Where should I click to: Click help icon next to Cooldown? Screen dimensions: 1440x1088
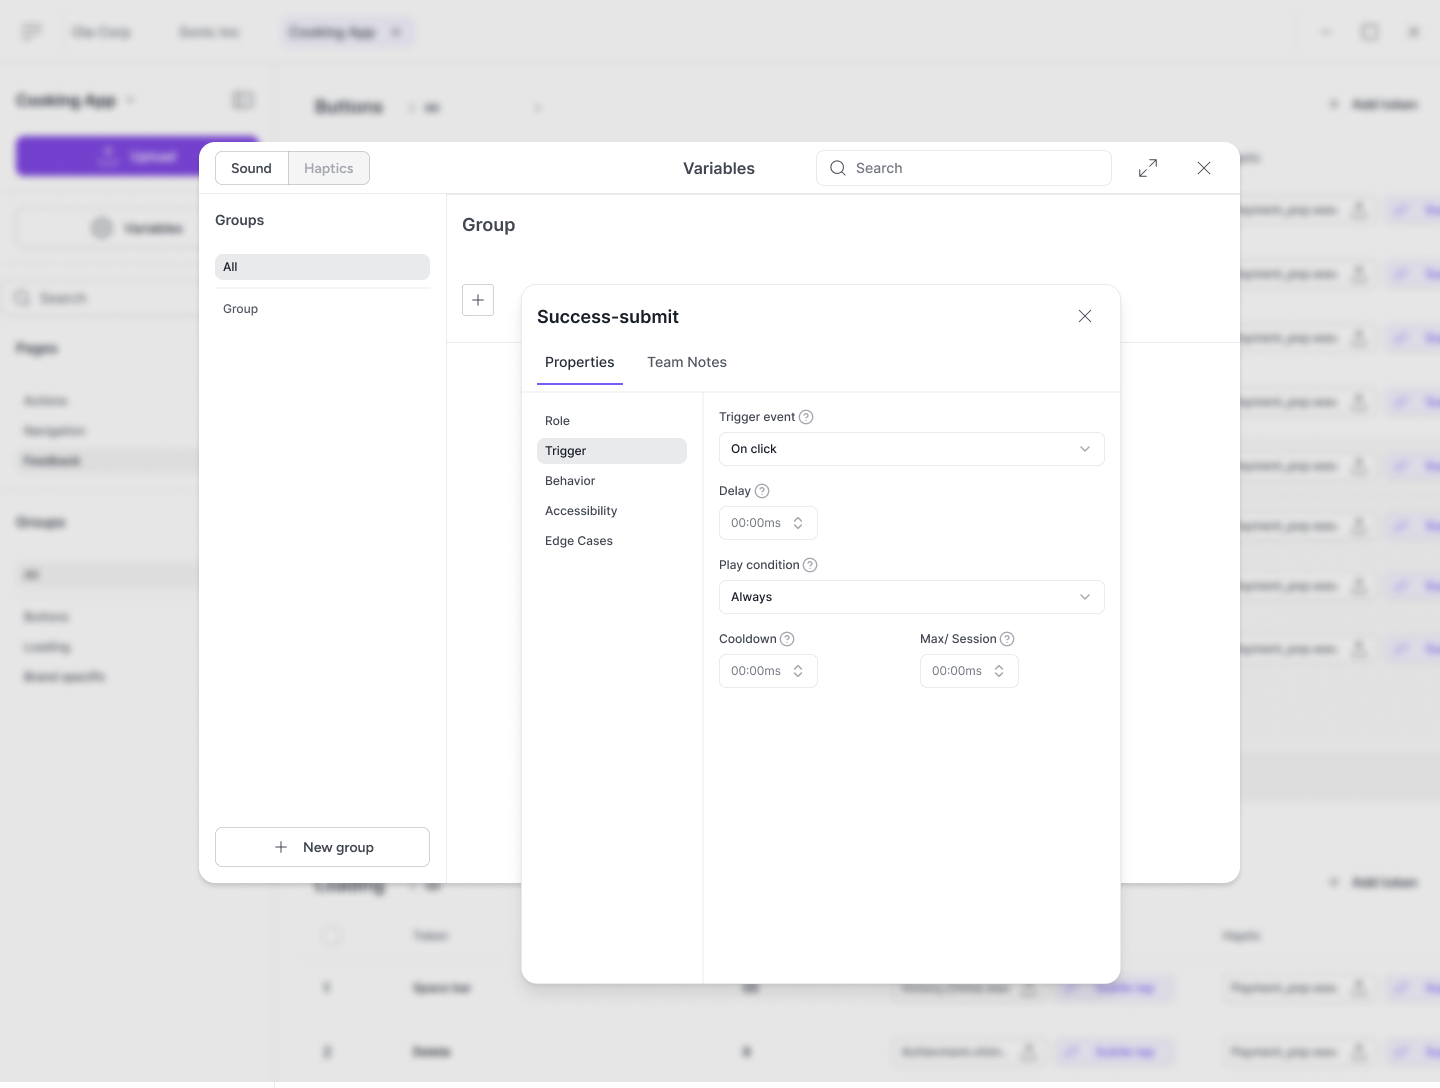tap(787, 639)
